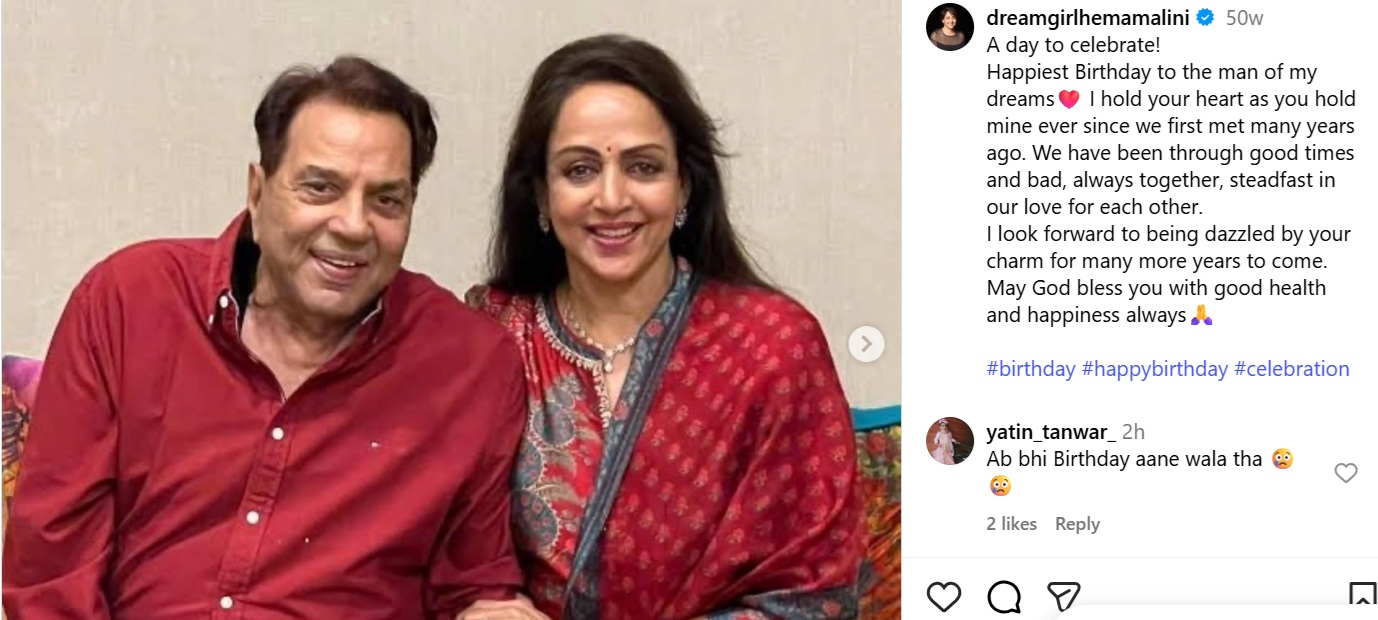
Task: Go to the next photo using the arrow
Action: pos(866,344)
